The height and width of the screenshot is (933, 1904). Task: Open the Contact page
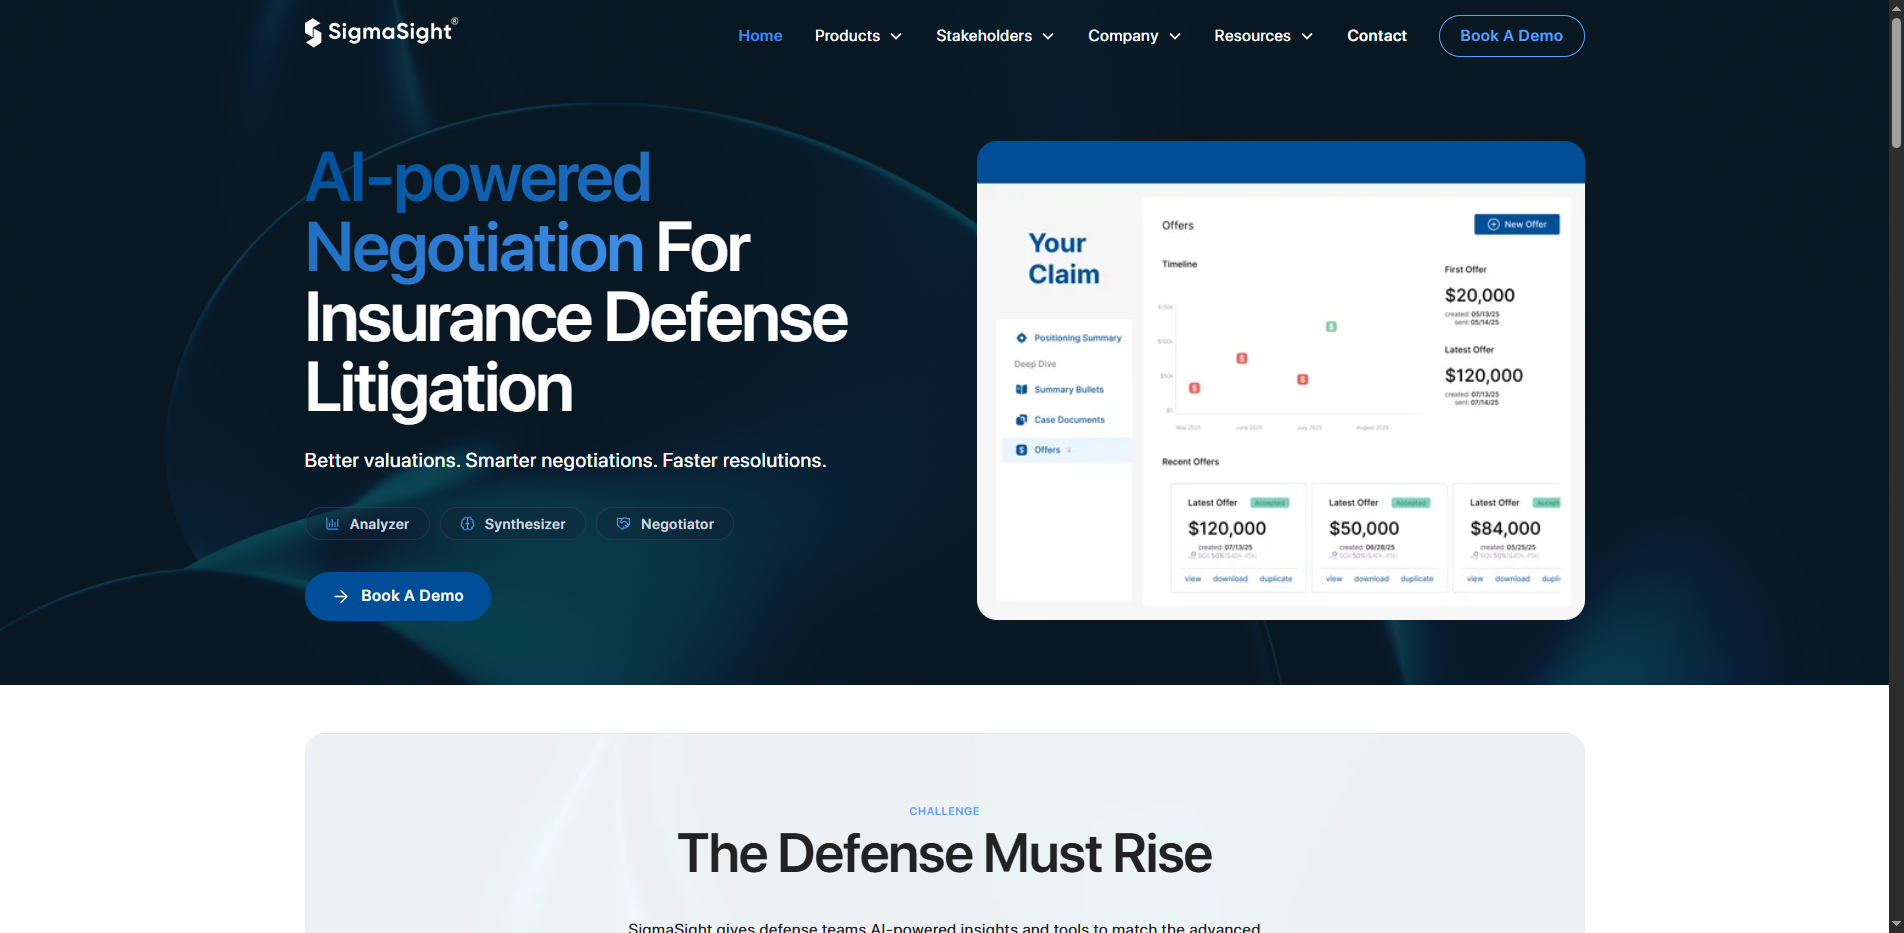pos(1377,36)
